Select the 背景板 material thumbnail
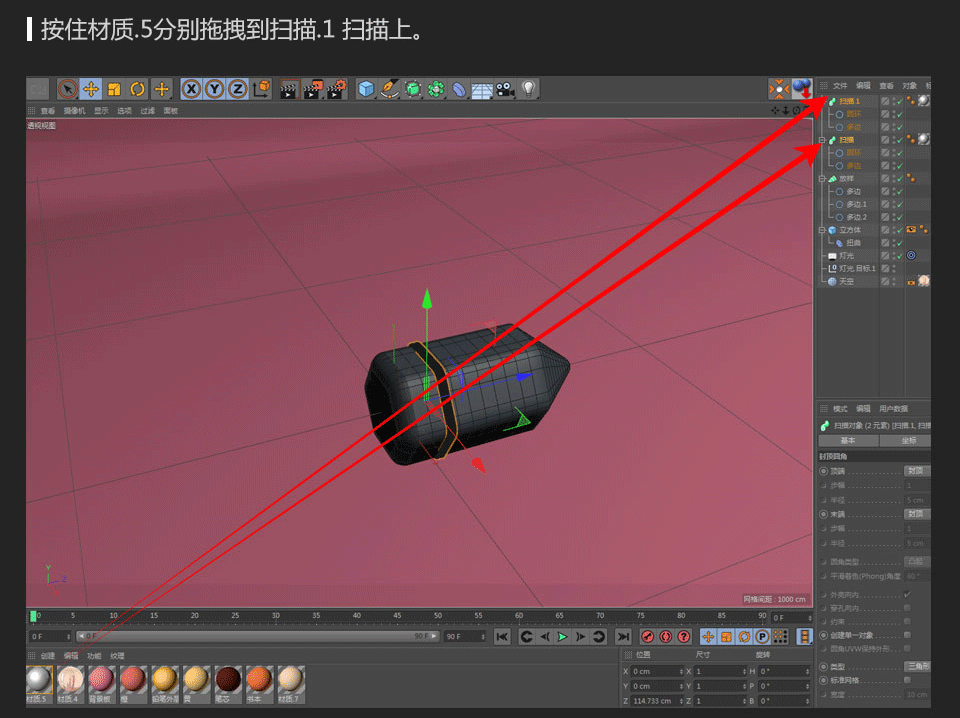This screenshot has width=960, height=718. 100,680
